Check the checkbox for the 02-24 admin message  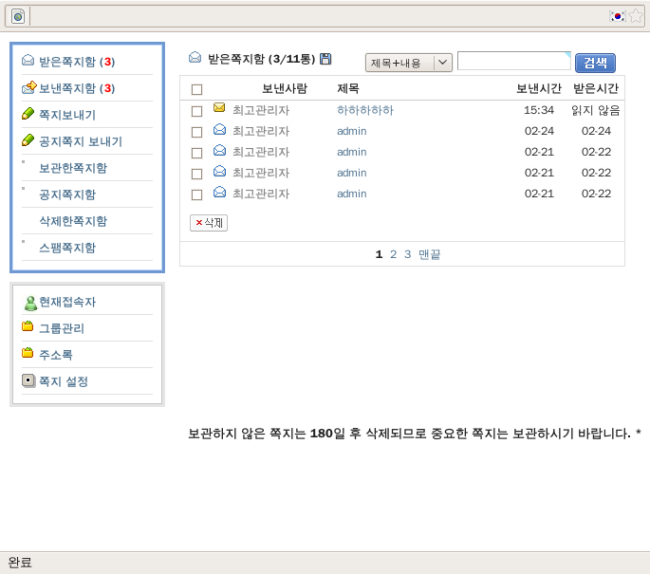click(197, 131)
